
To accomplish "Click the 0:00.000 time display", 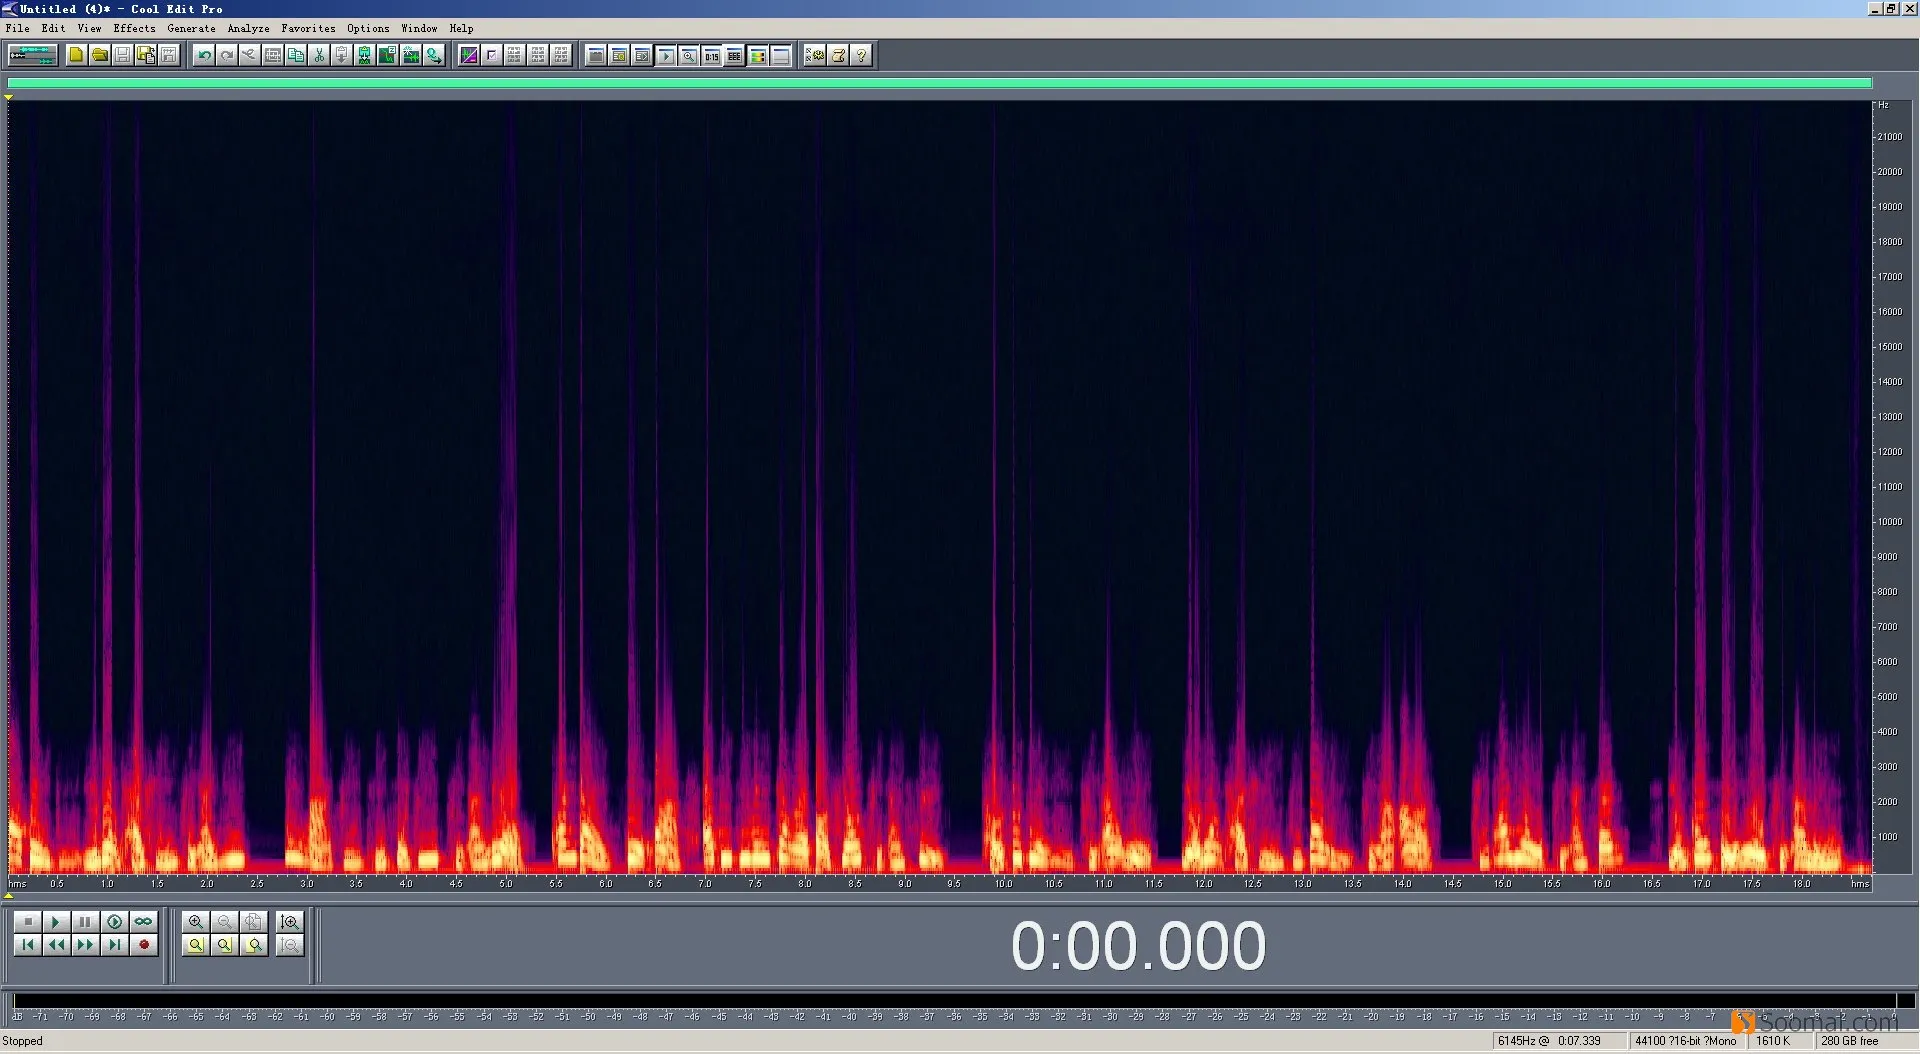I will pos(1138,946).
